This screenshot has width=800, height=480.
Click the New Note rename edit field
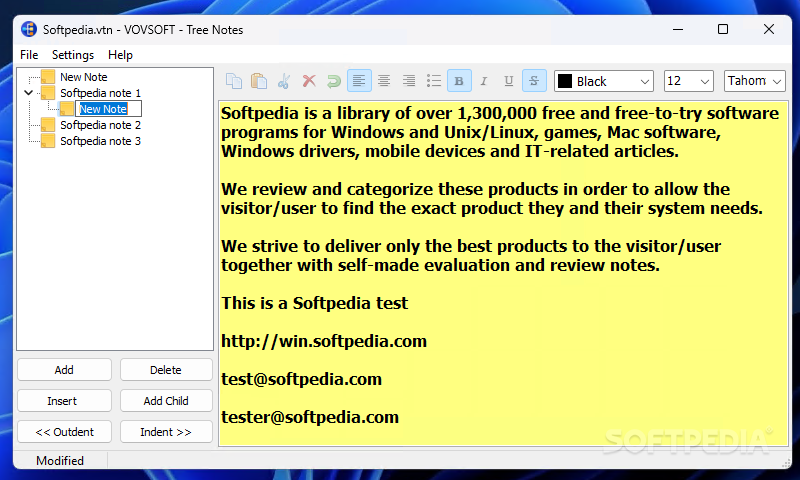click(108, 109)
